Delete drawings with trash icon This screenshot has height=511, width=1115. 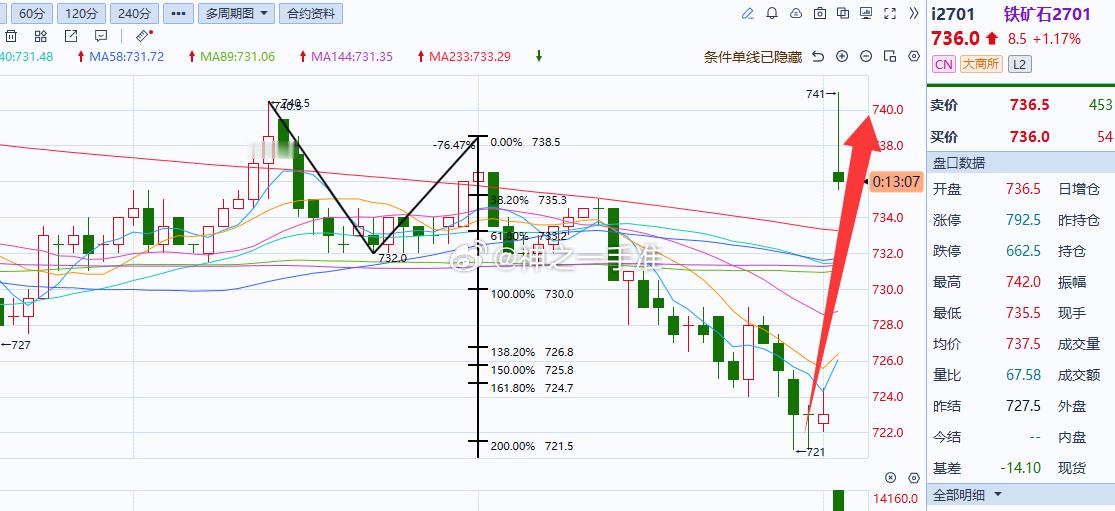[x=11, y=36]
